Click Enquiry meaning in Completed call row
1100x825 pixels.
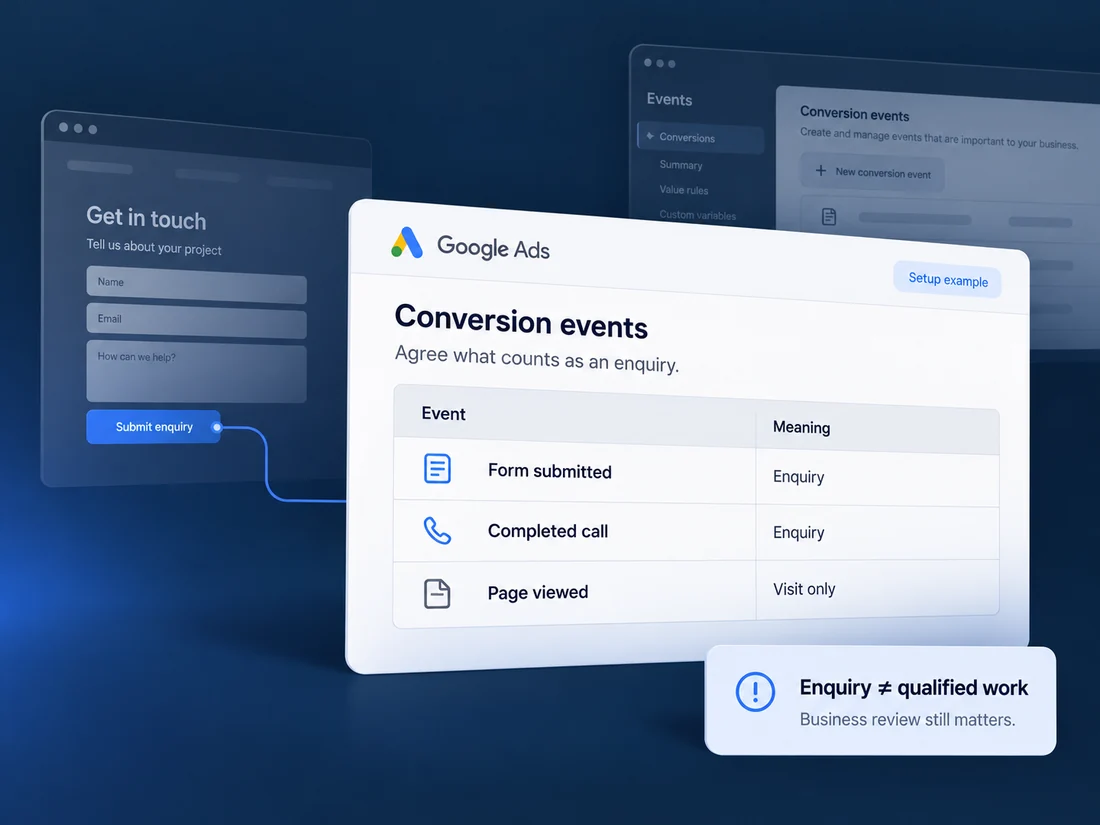pos(798,532)
